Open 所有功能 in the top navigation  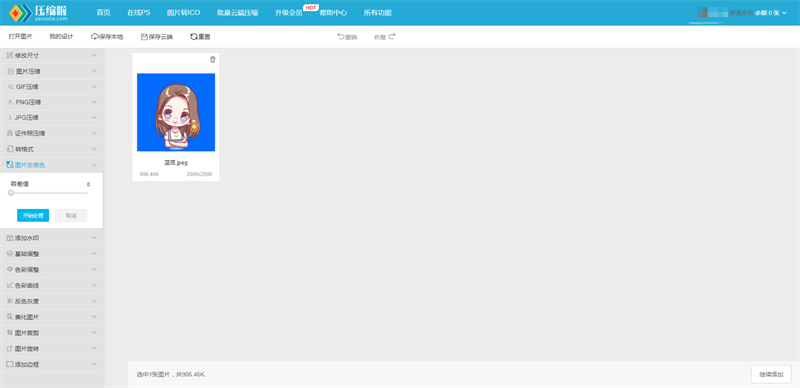point(378,13)
